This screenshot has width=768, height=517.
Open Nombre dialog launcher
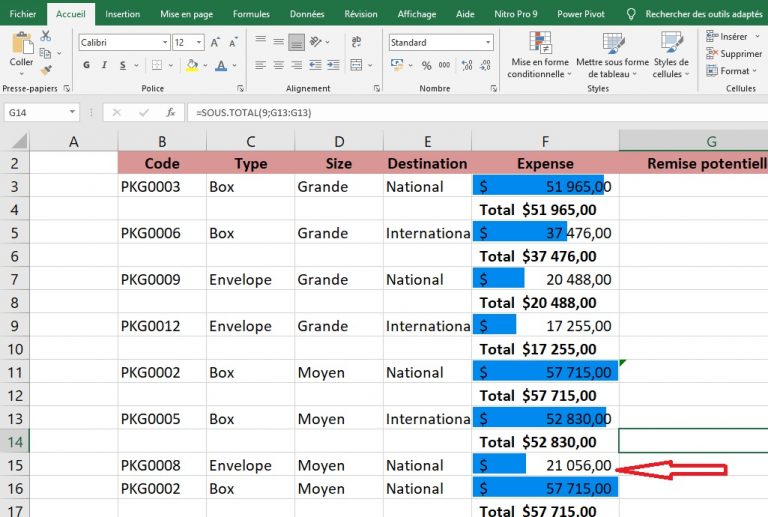494,89
